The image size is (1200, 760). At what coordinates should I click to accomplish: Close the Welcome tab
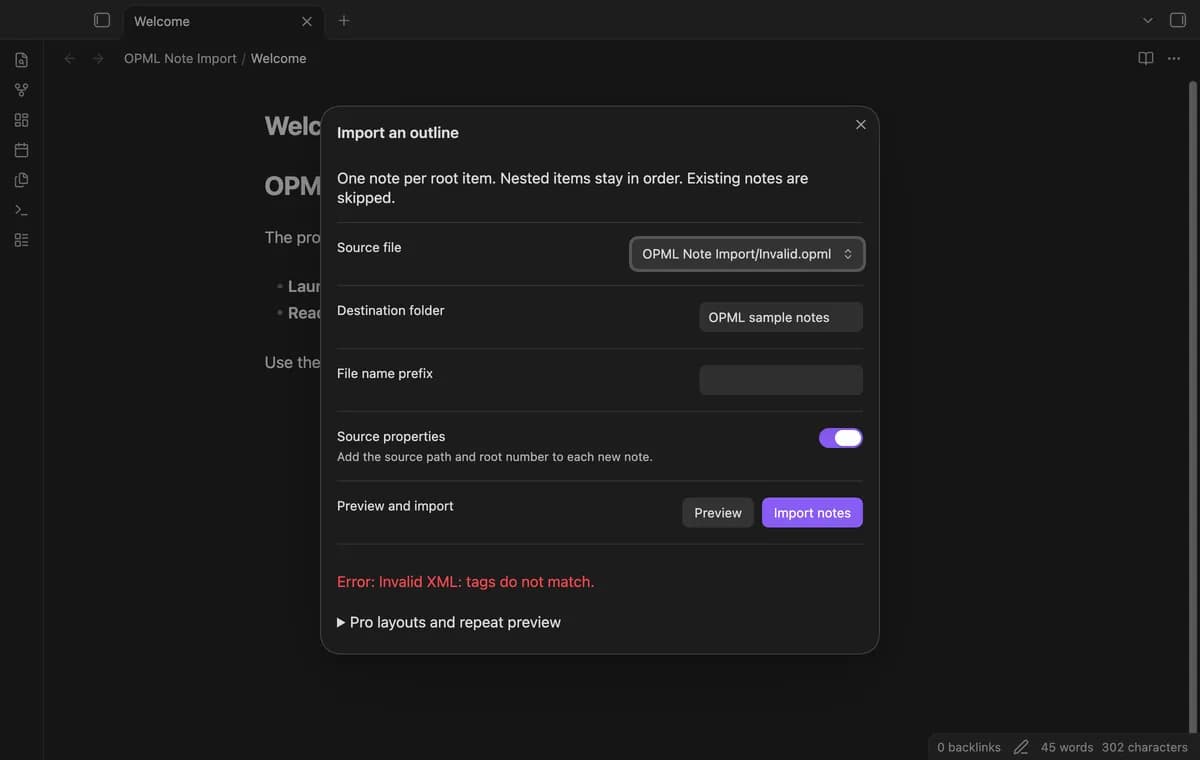(307, 21)
